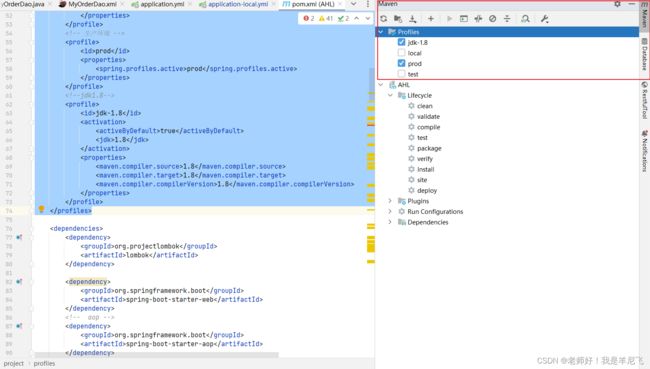Select the install lifecycle goal

[425, 170]
